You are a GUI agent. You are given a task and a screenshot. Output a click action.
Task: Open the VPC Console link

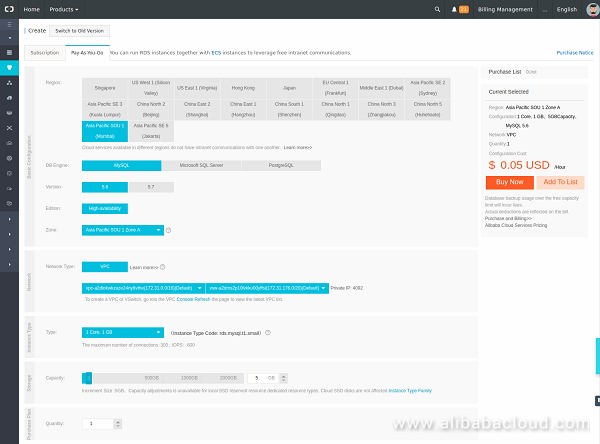point(185,299)
